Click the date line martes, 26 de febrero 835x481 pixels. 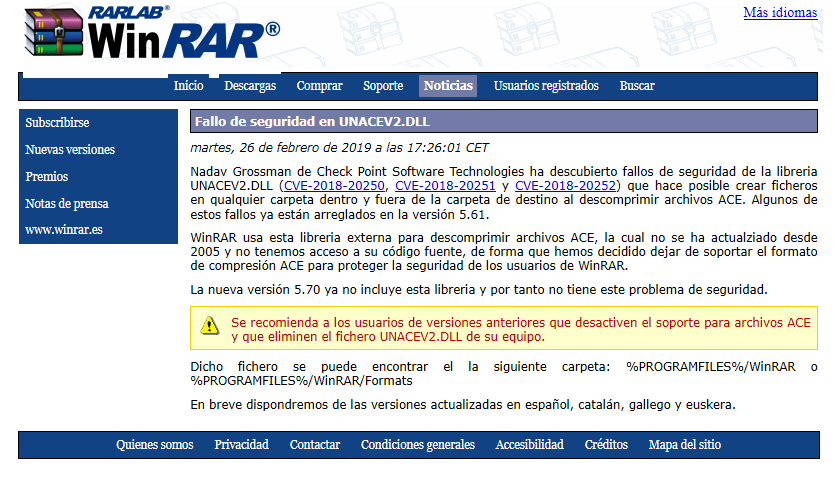click(x=339, y=148)
